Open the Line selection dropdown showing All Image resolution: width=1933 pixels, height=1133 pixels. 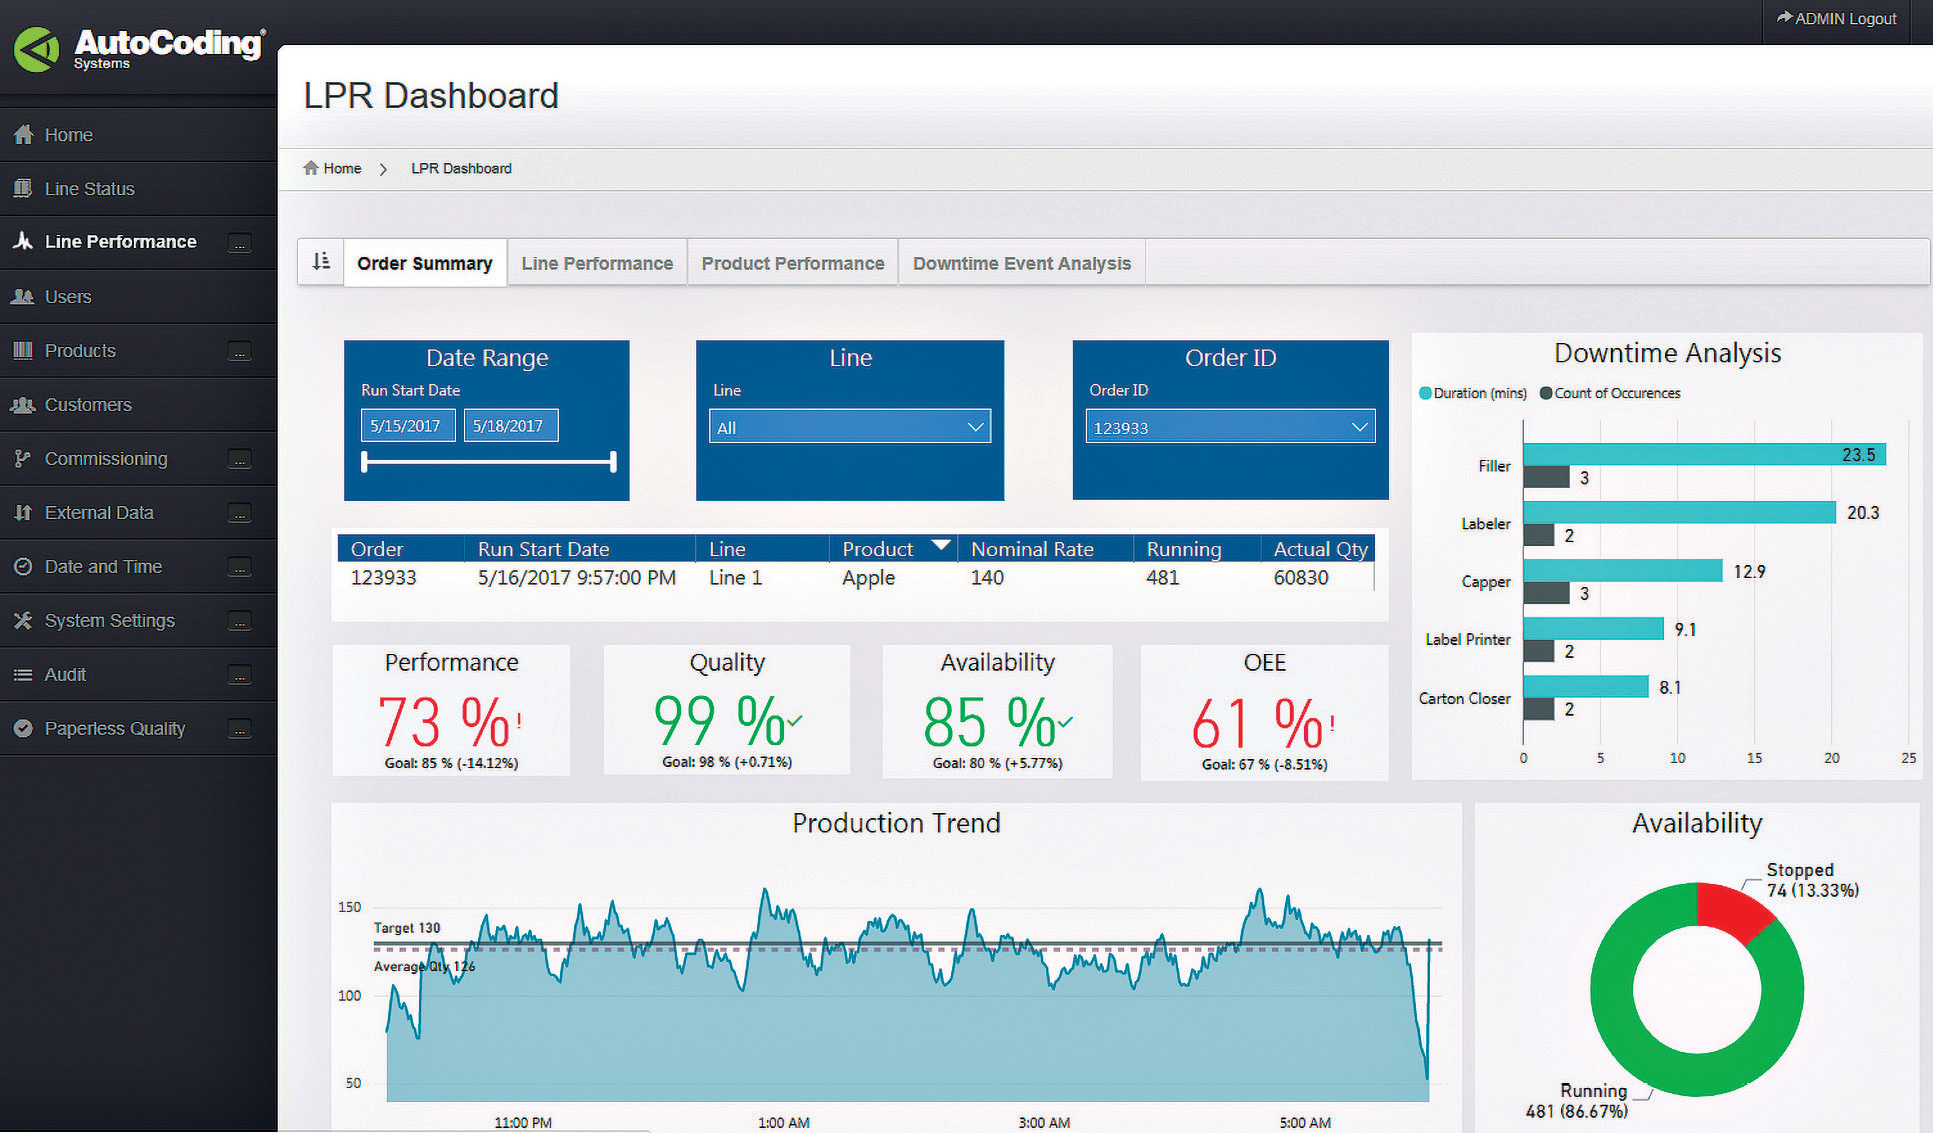pos(848,426)
